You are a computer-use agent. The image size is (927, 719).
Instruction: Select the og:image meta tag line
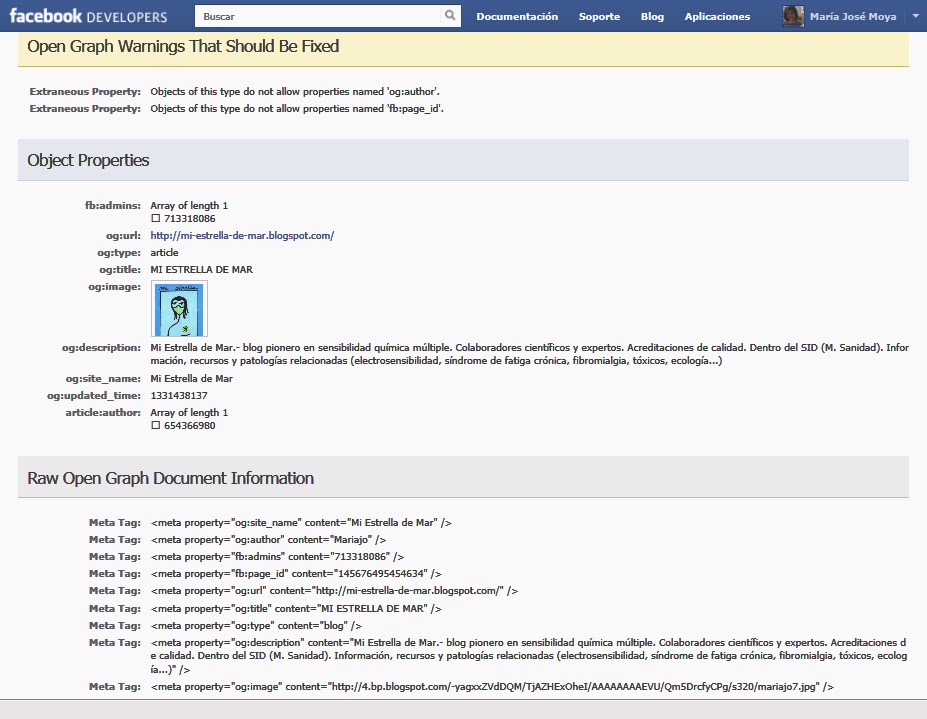(492, 686)
